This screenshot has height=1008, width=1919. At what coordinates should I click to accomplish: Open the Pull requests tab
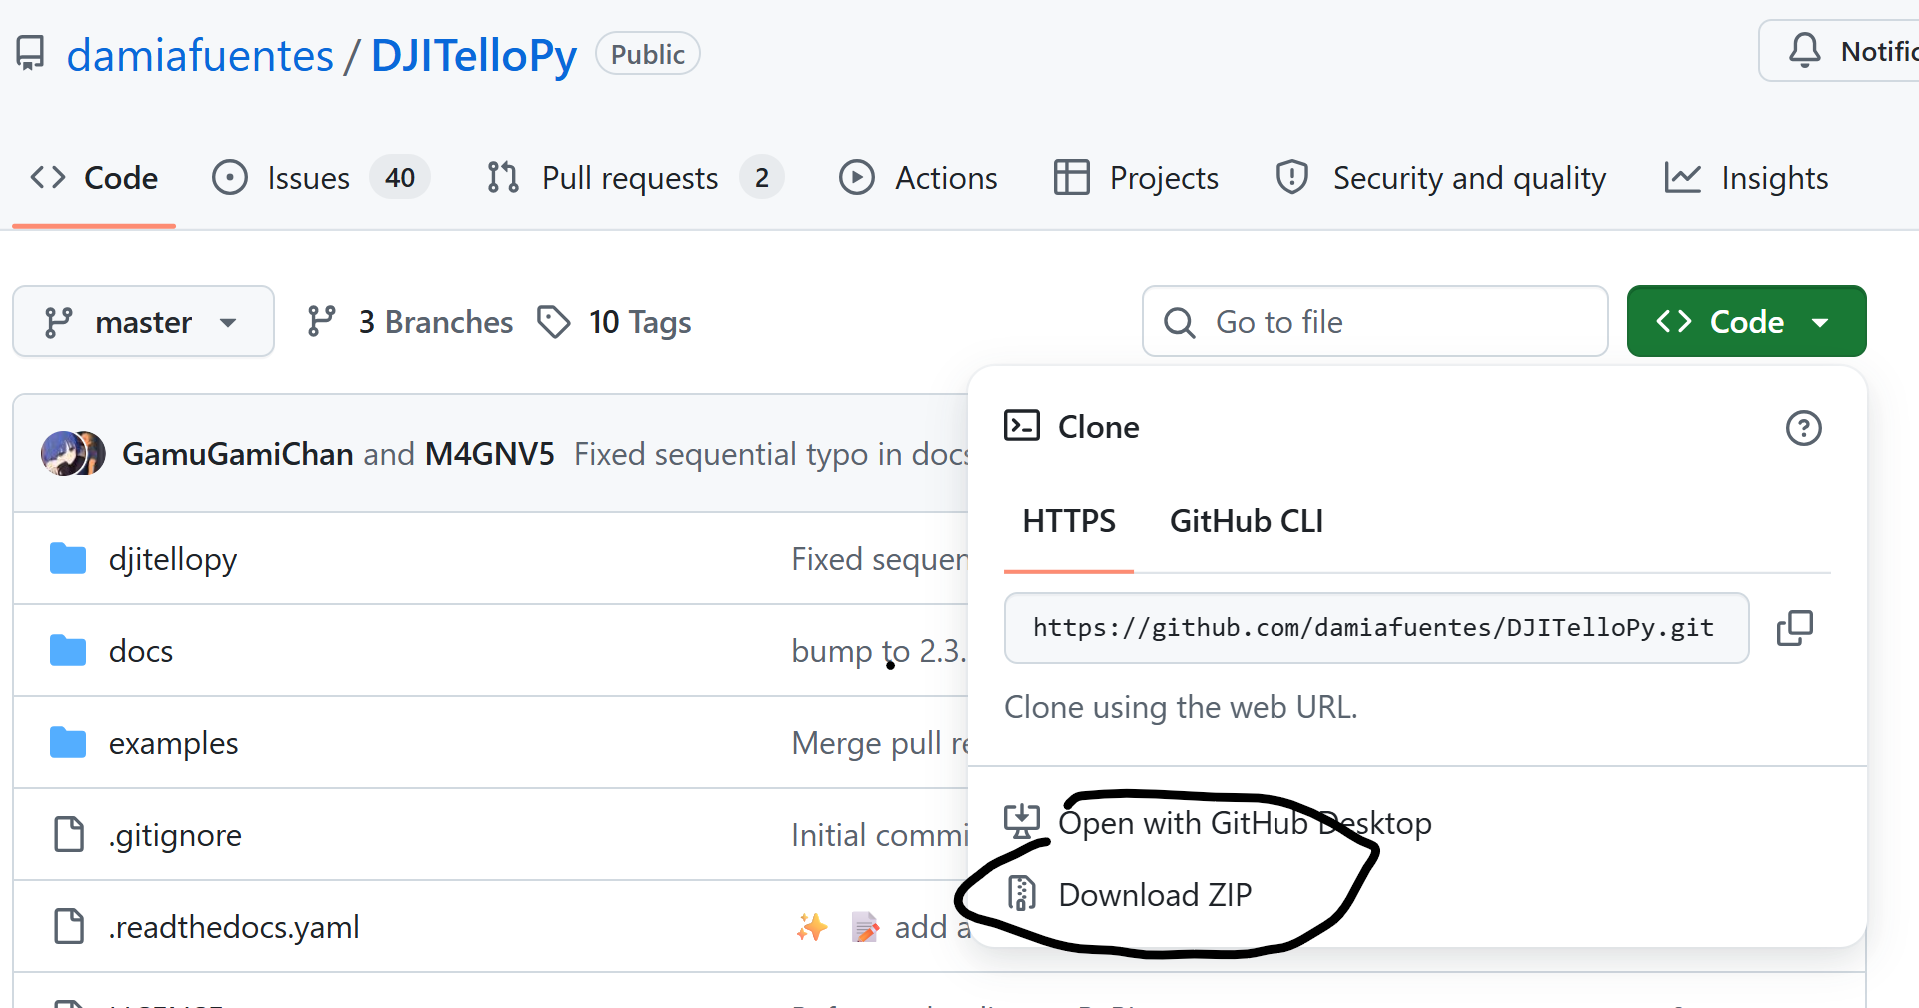point(634,178)
